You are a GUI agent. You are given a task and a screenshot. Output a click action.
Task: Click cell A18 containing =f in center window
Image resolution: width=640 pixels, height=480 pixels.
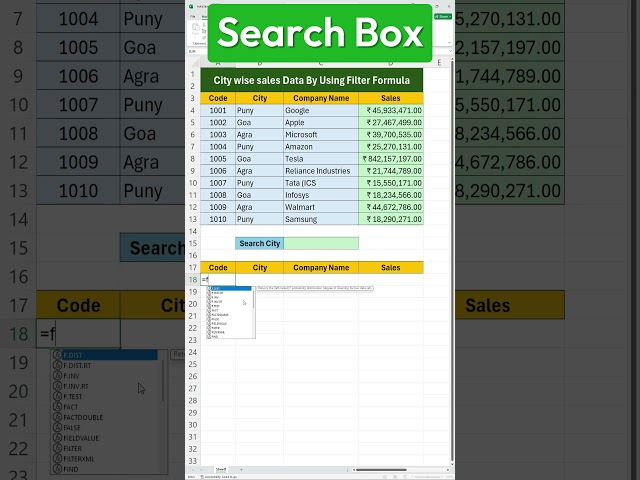[218, 280]
